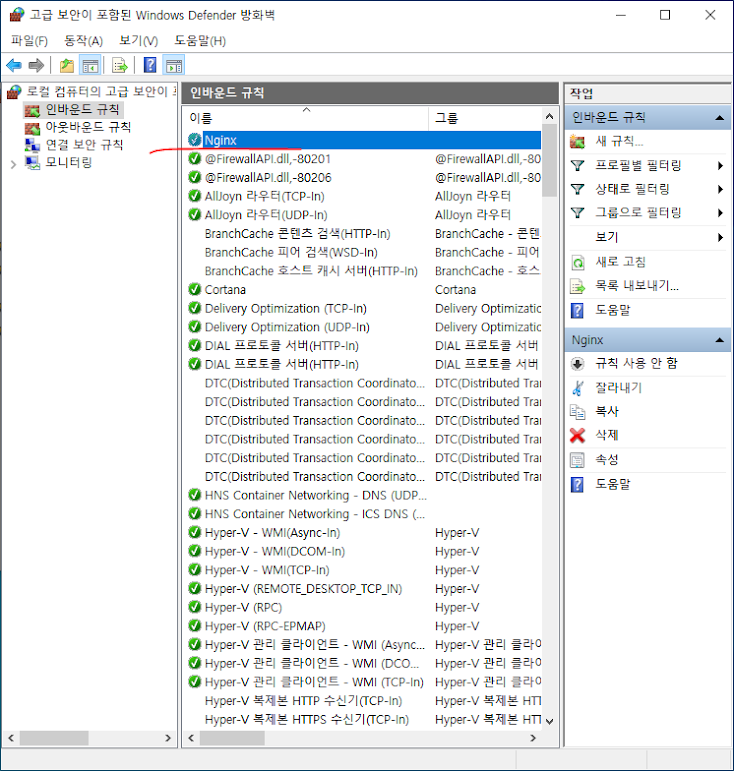
Task: Click the 속성 properties icon
Action: tap(578, 460)
